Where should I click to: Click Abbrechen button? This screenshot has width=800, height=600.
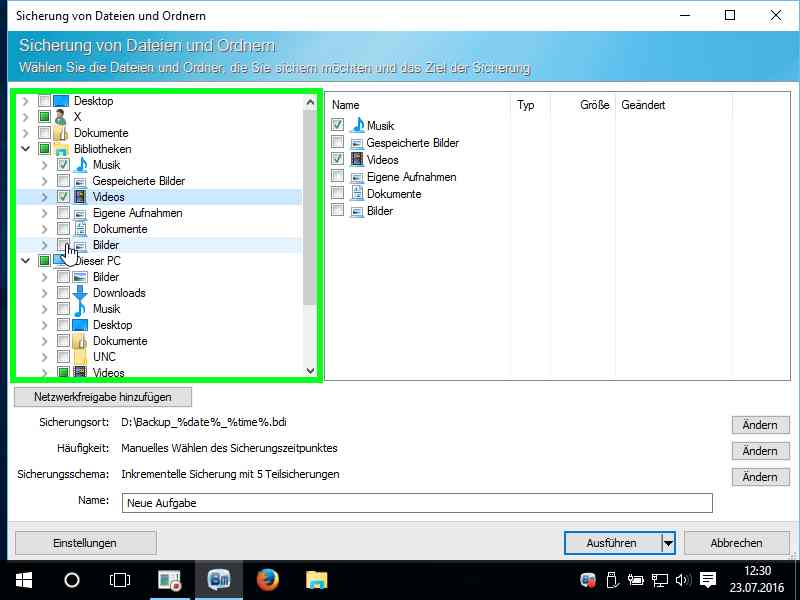(737, 543)
